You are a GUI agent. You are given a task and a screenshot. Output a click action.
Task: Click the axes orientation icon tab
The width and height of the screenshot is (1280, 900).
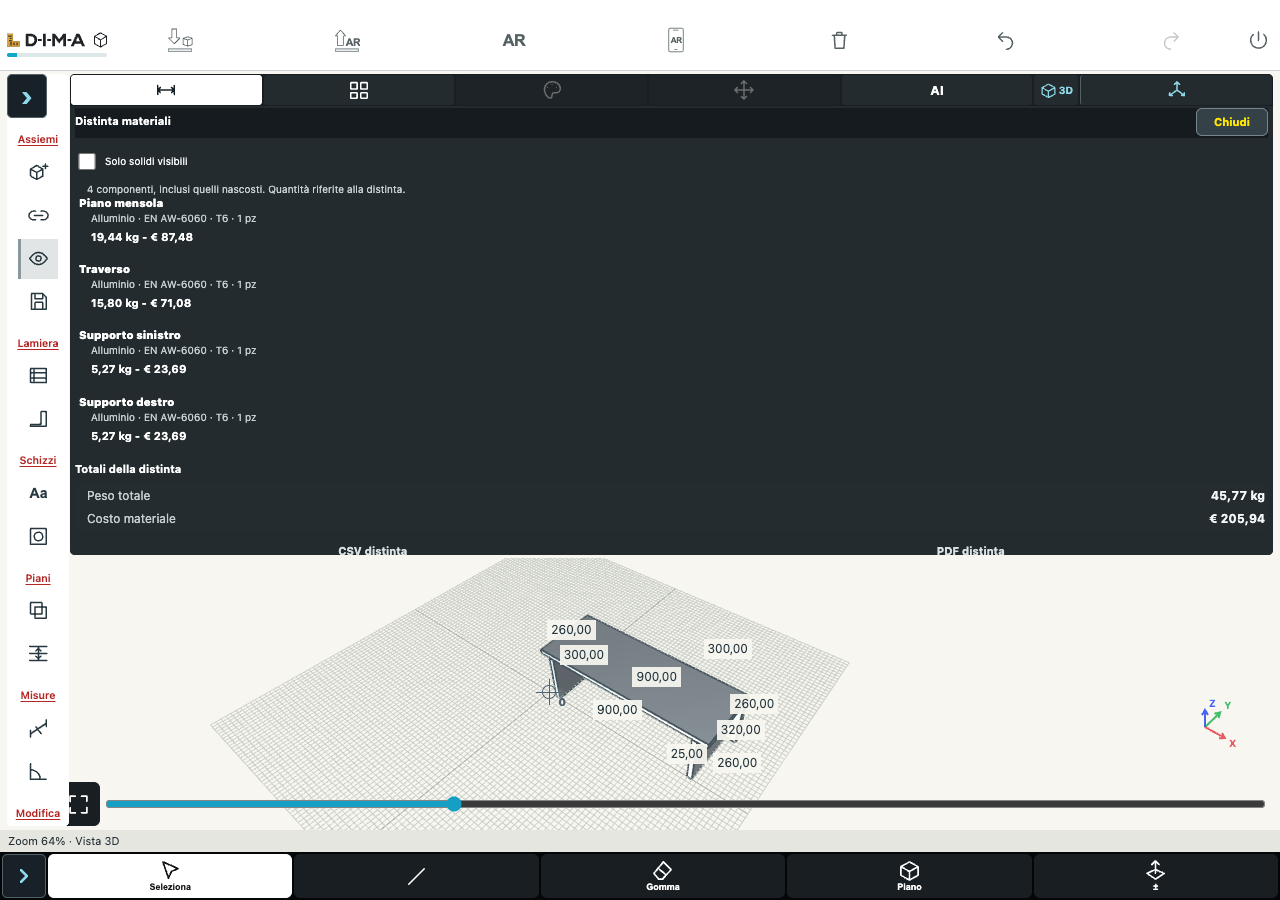point(1177,90)
